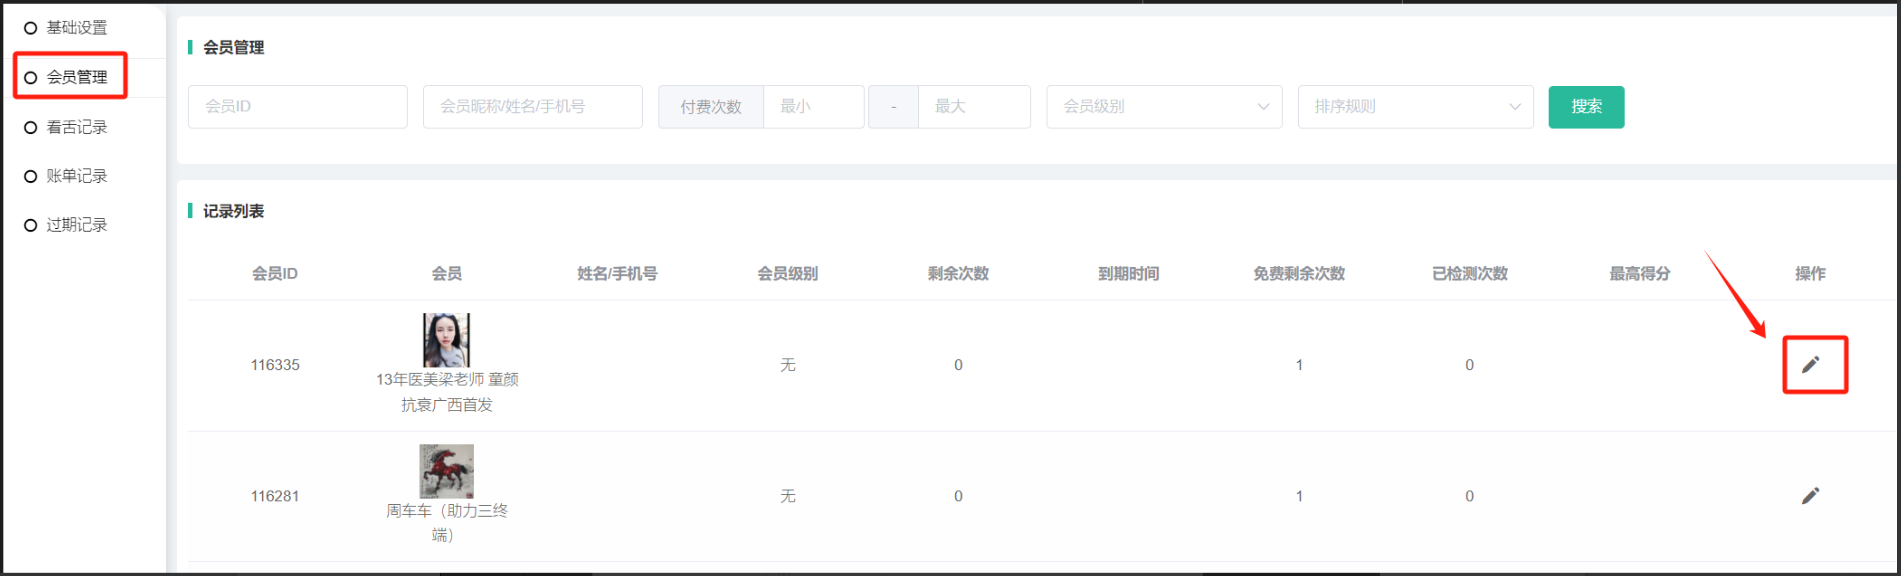Open 账单记录 in the sidebar

coord(76,176)
